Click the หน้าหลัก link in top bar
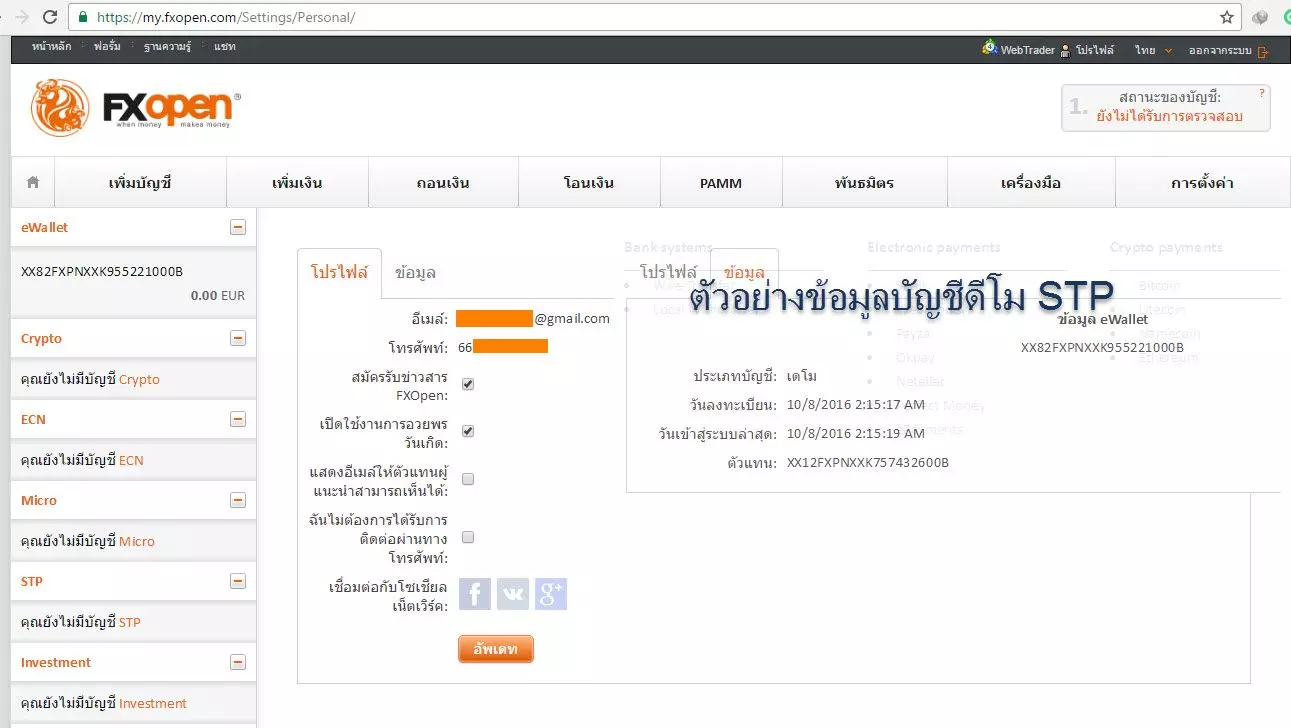 click(x=51, y=46)
